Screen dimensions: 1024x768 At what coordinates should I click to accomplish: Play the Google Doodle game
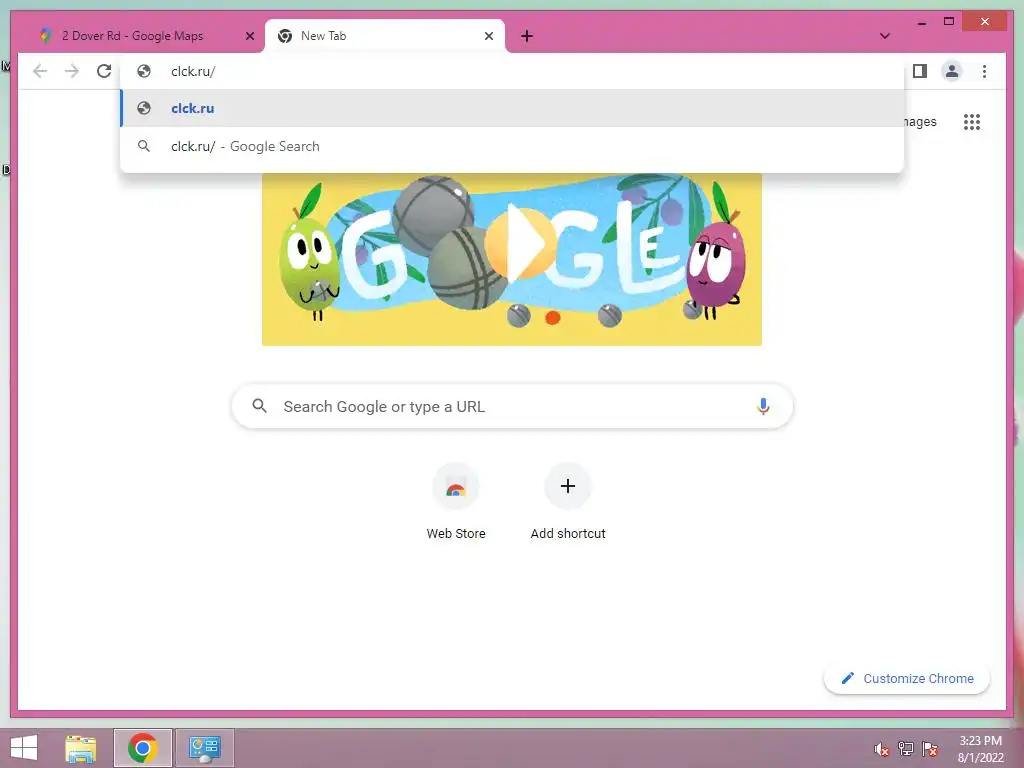click(520, 243)
